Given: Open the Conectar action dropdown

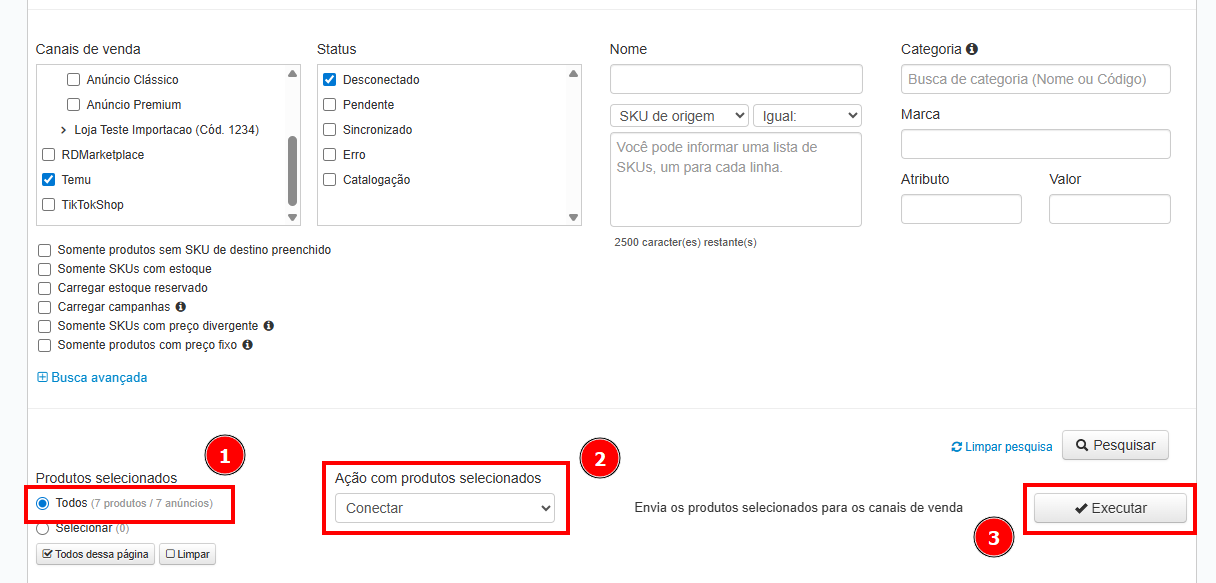Looking at the screenshot, I should coord(444,508).
